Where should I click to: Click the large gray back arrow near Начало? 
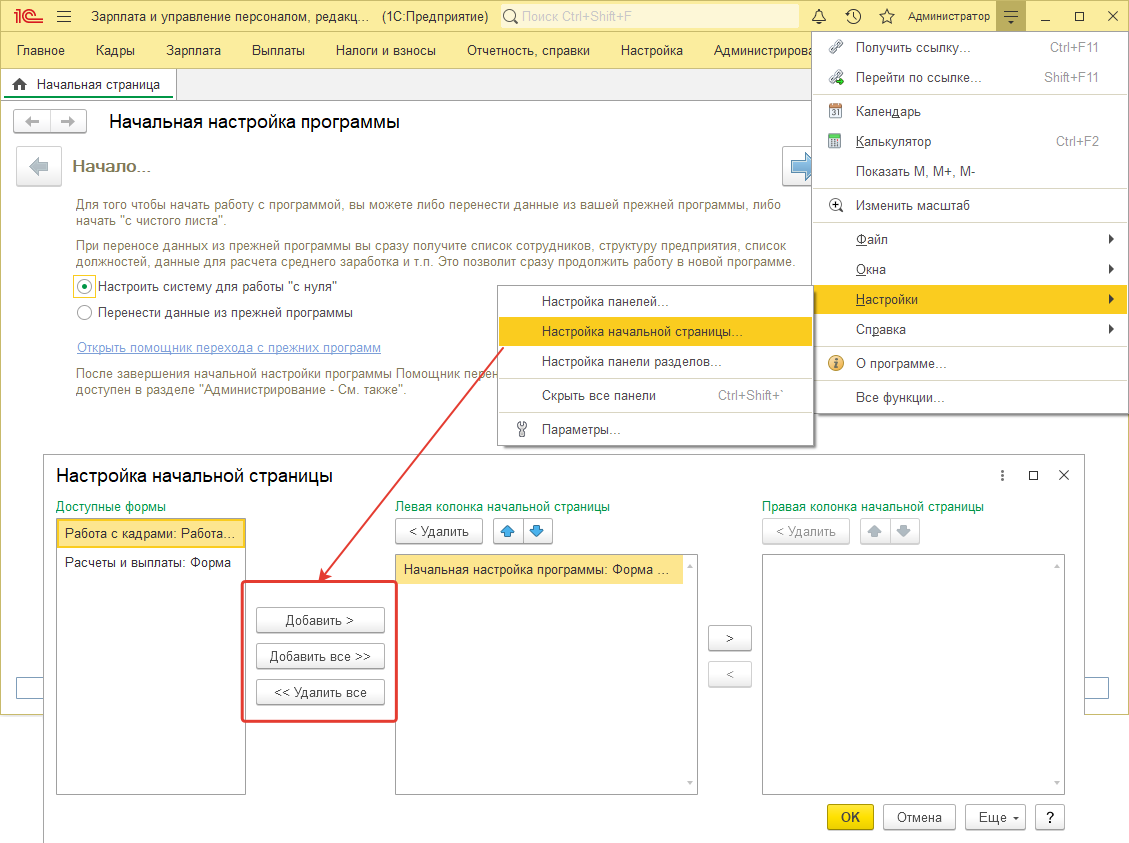[39, 166]
